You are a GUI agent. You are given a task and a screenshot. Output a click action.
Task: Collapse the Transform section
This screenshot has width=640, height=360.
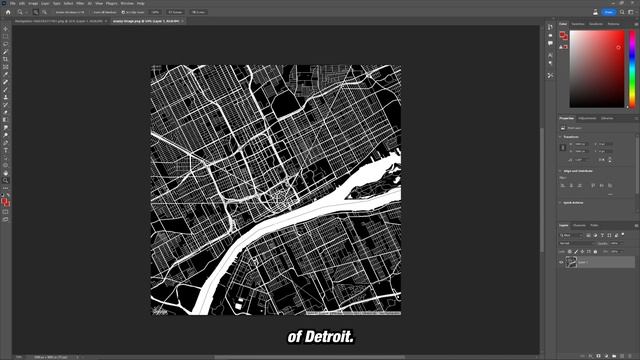tap(560, 137)
